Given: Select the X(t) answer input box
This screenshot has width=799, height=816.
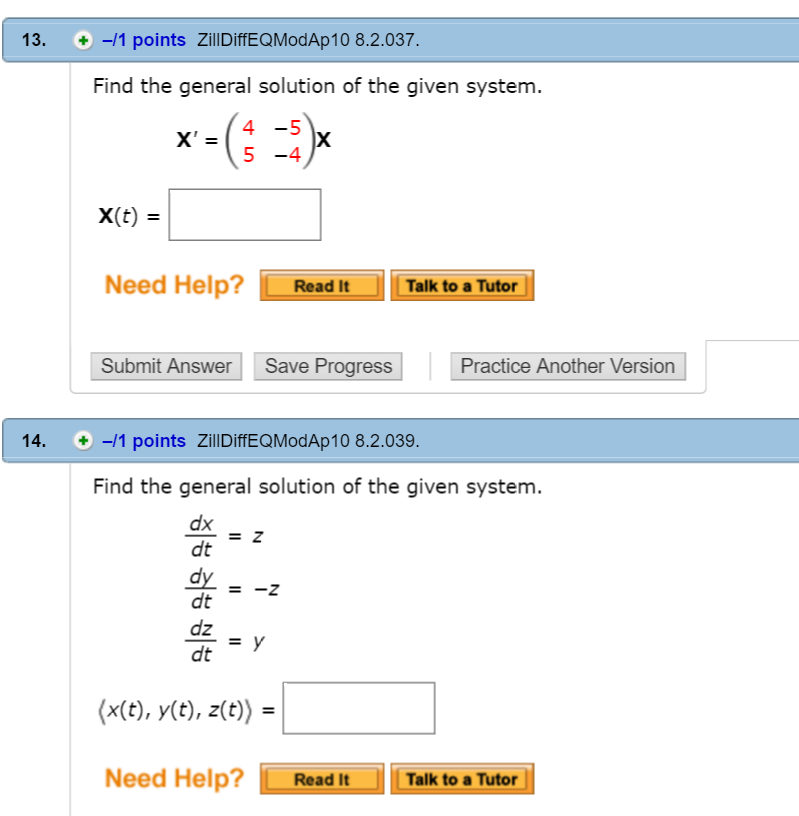Looking at the screenshot, I should click(245, 214).
